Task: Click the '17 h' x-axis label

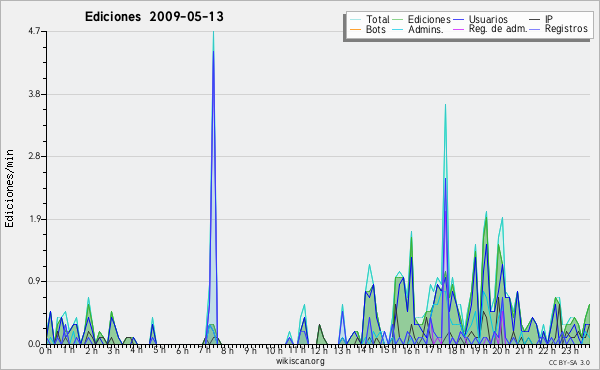Action: click(x=433, y=350)
